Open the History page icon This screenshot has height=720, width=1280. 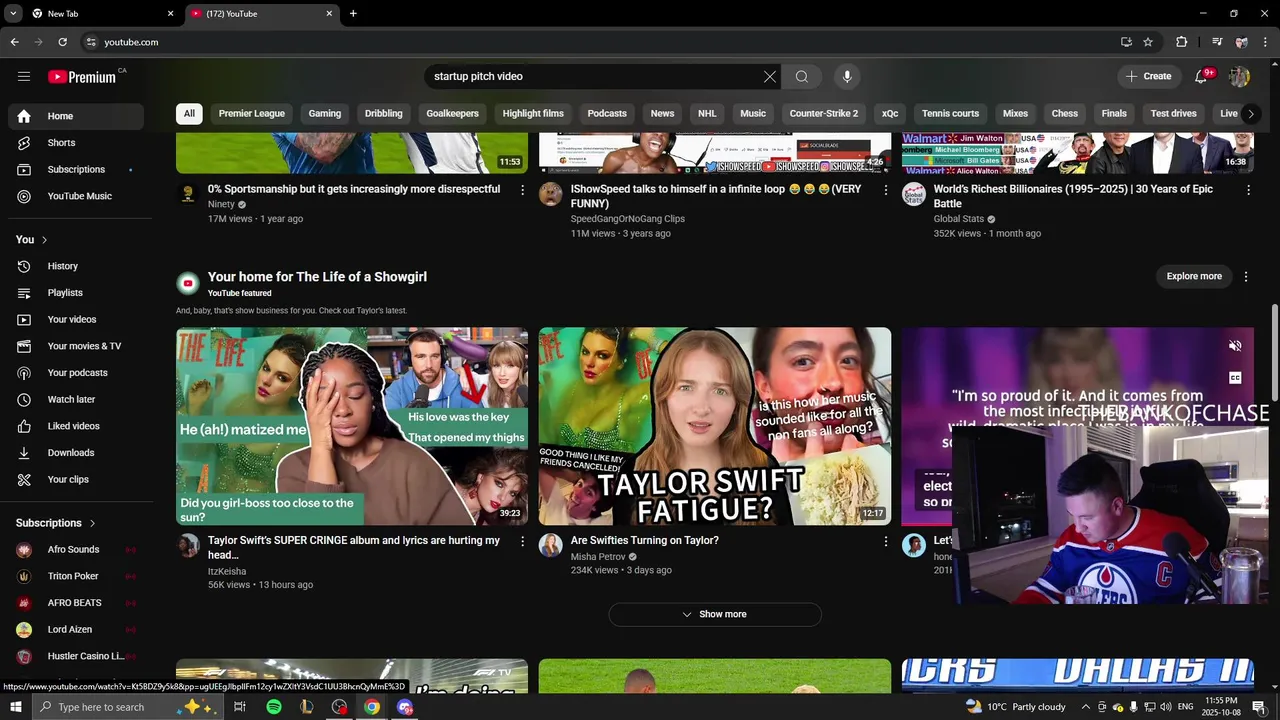[x=24, y=266]
